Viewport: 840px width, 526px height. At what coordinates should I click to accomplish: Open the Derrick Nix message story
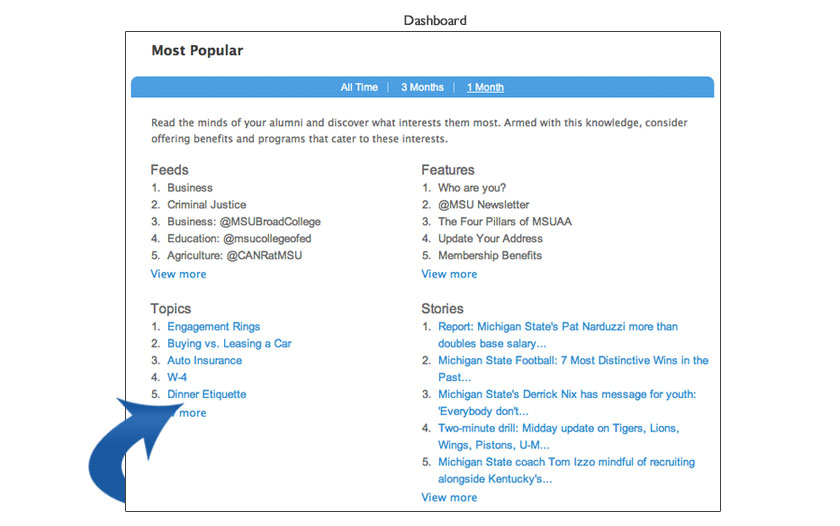pos(567,402)
